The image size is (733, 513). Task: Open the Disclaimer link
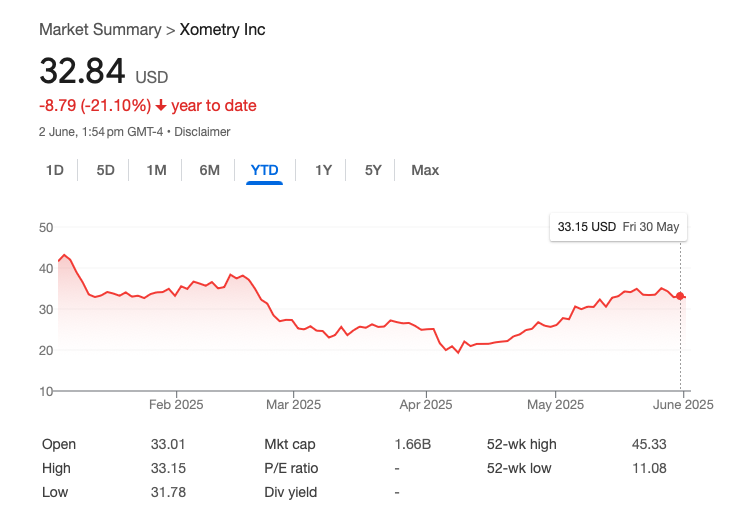[x=202, y=132]
